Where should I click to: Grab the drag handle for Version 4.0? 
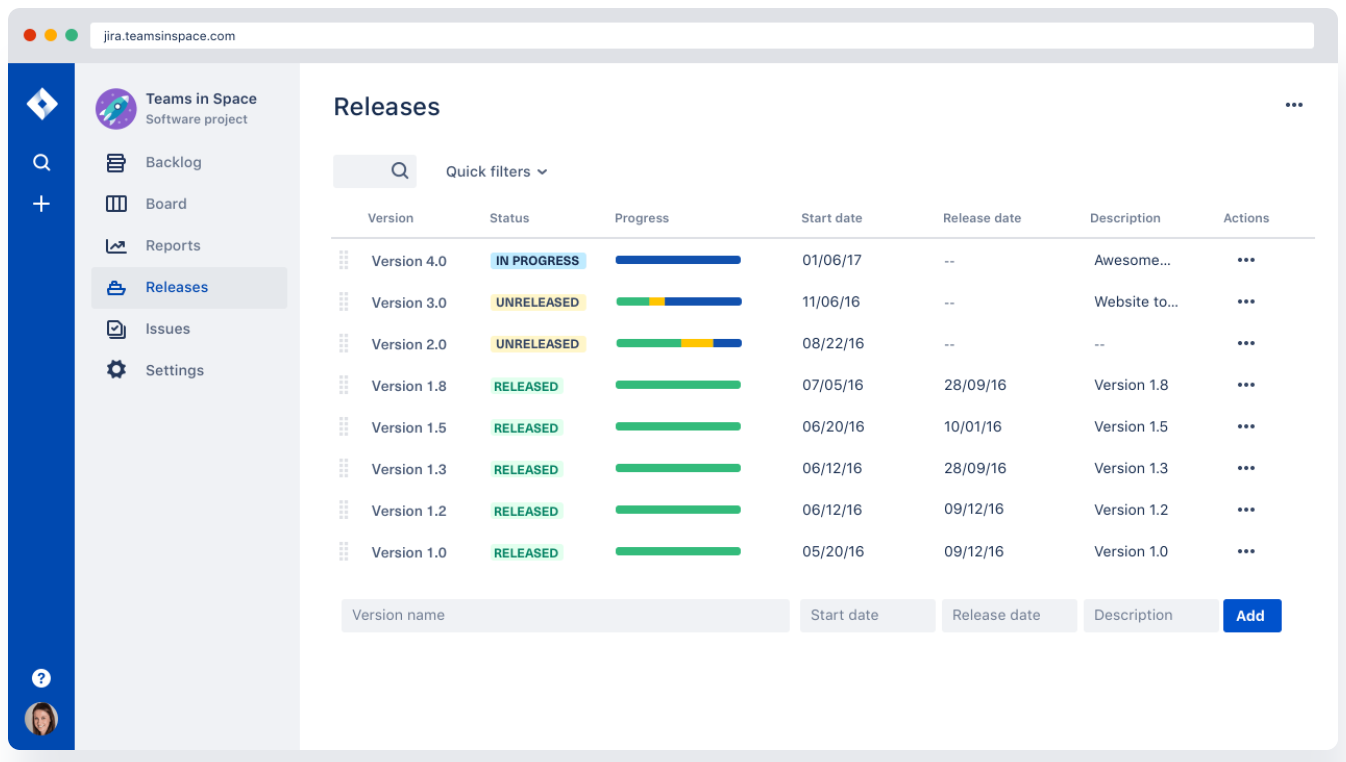pyautogui.click(x=344, y=260)
